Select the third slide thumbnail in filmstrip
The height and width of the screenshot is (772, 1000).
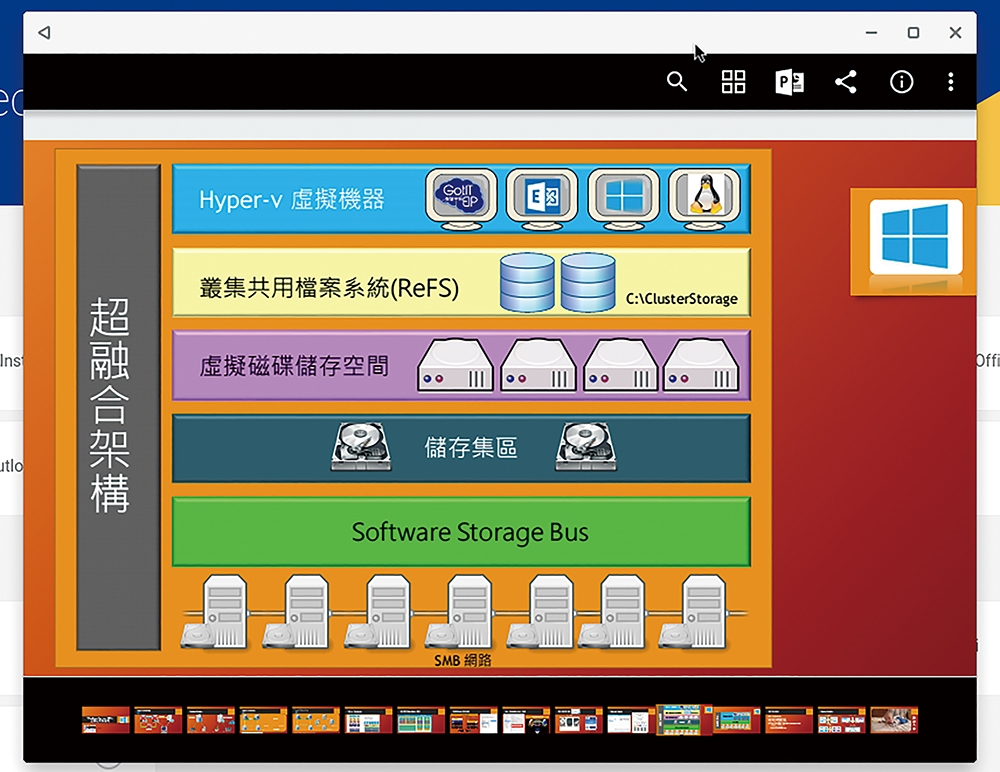[x=211, y=720]
